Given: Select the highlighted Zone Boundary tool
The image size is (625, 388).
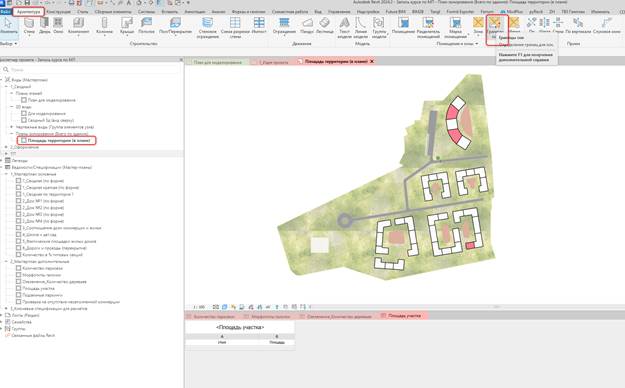Looking at the screenshot, I should tap(495, 26).
